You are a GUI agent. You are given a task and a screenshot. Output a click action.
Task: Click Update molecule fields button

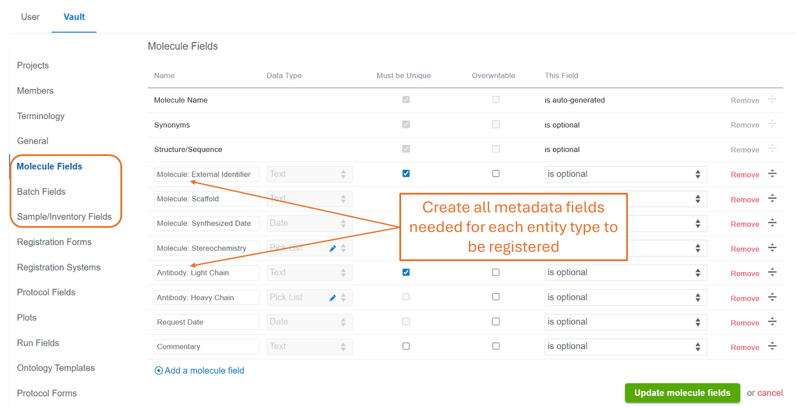pos(682,393)
